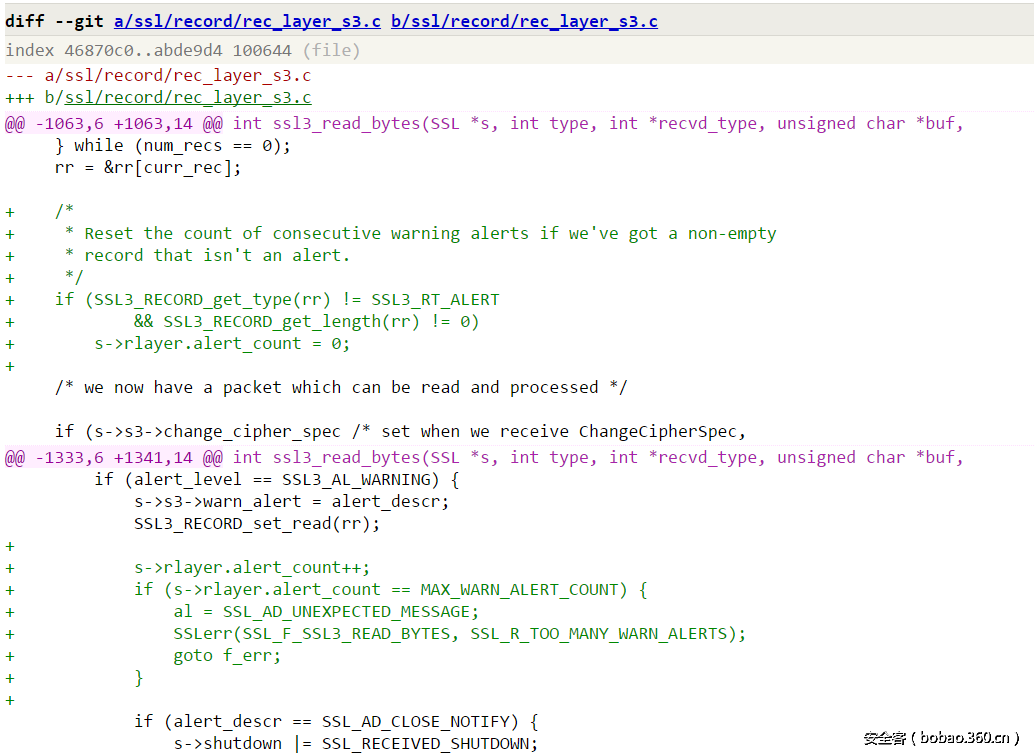This screenshot has width=1034, height=756.
Task: Click the file path link on the '---' line
Action: pyautogui.click(x=178, y=75)
